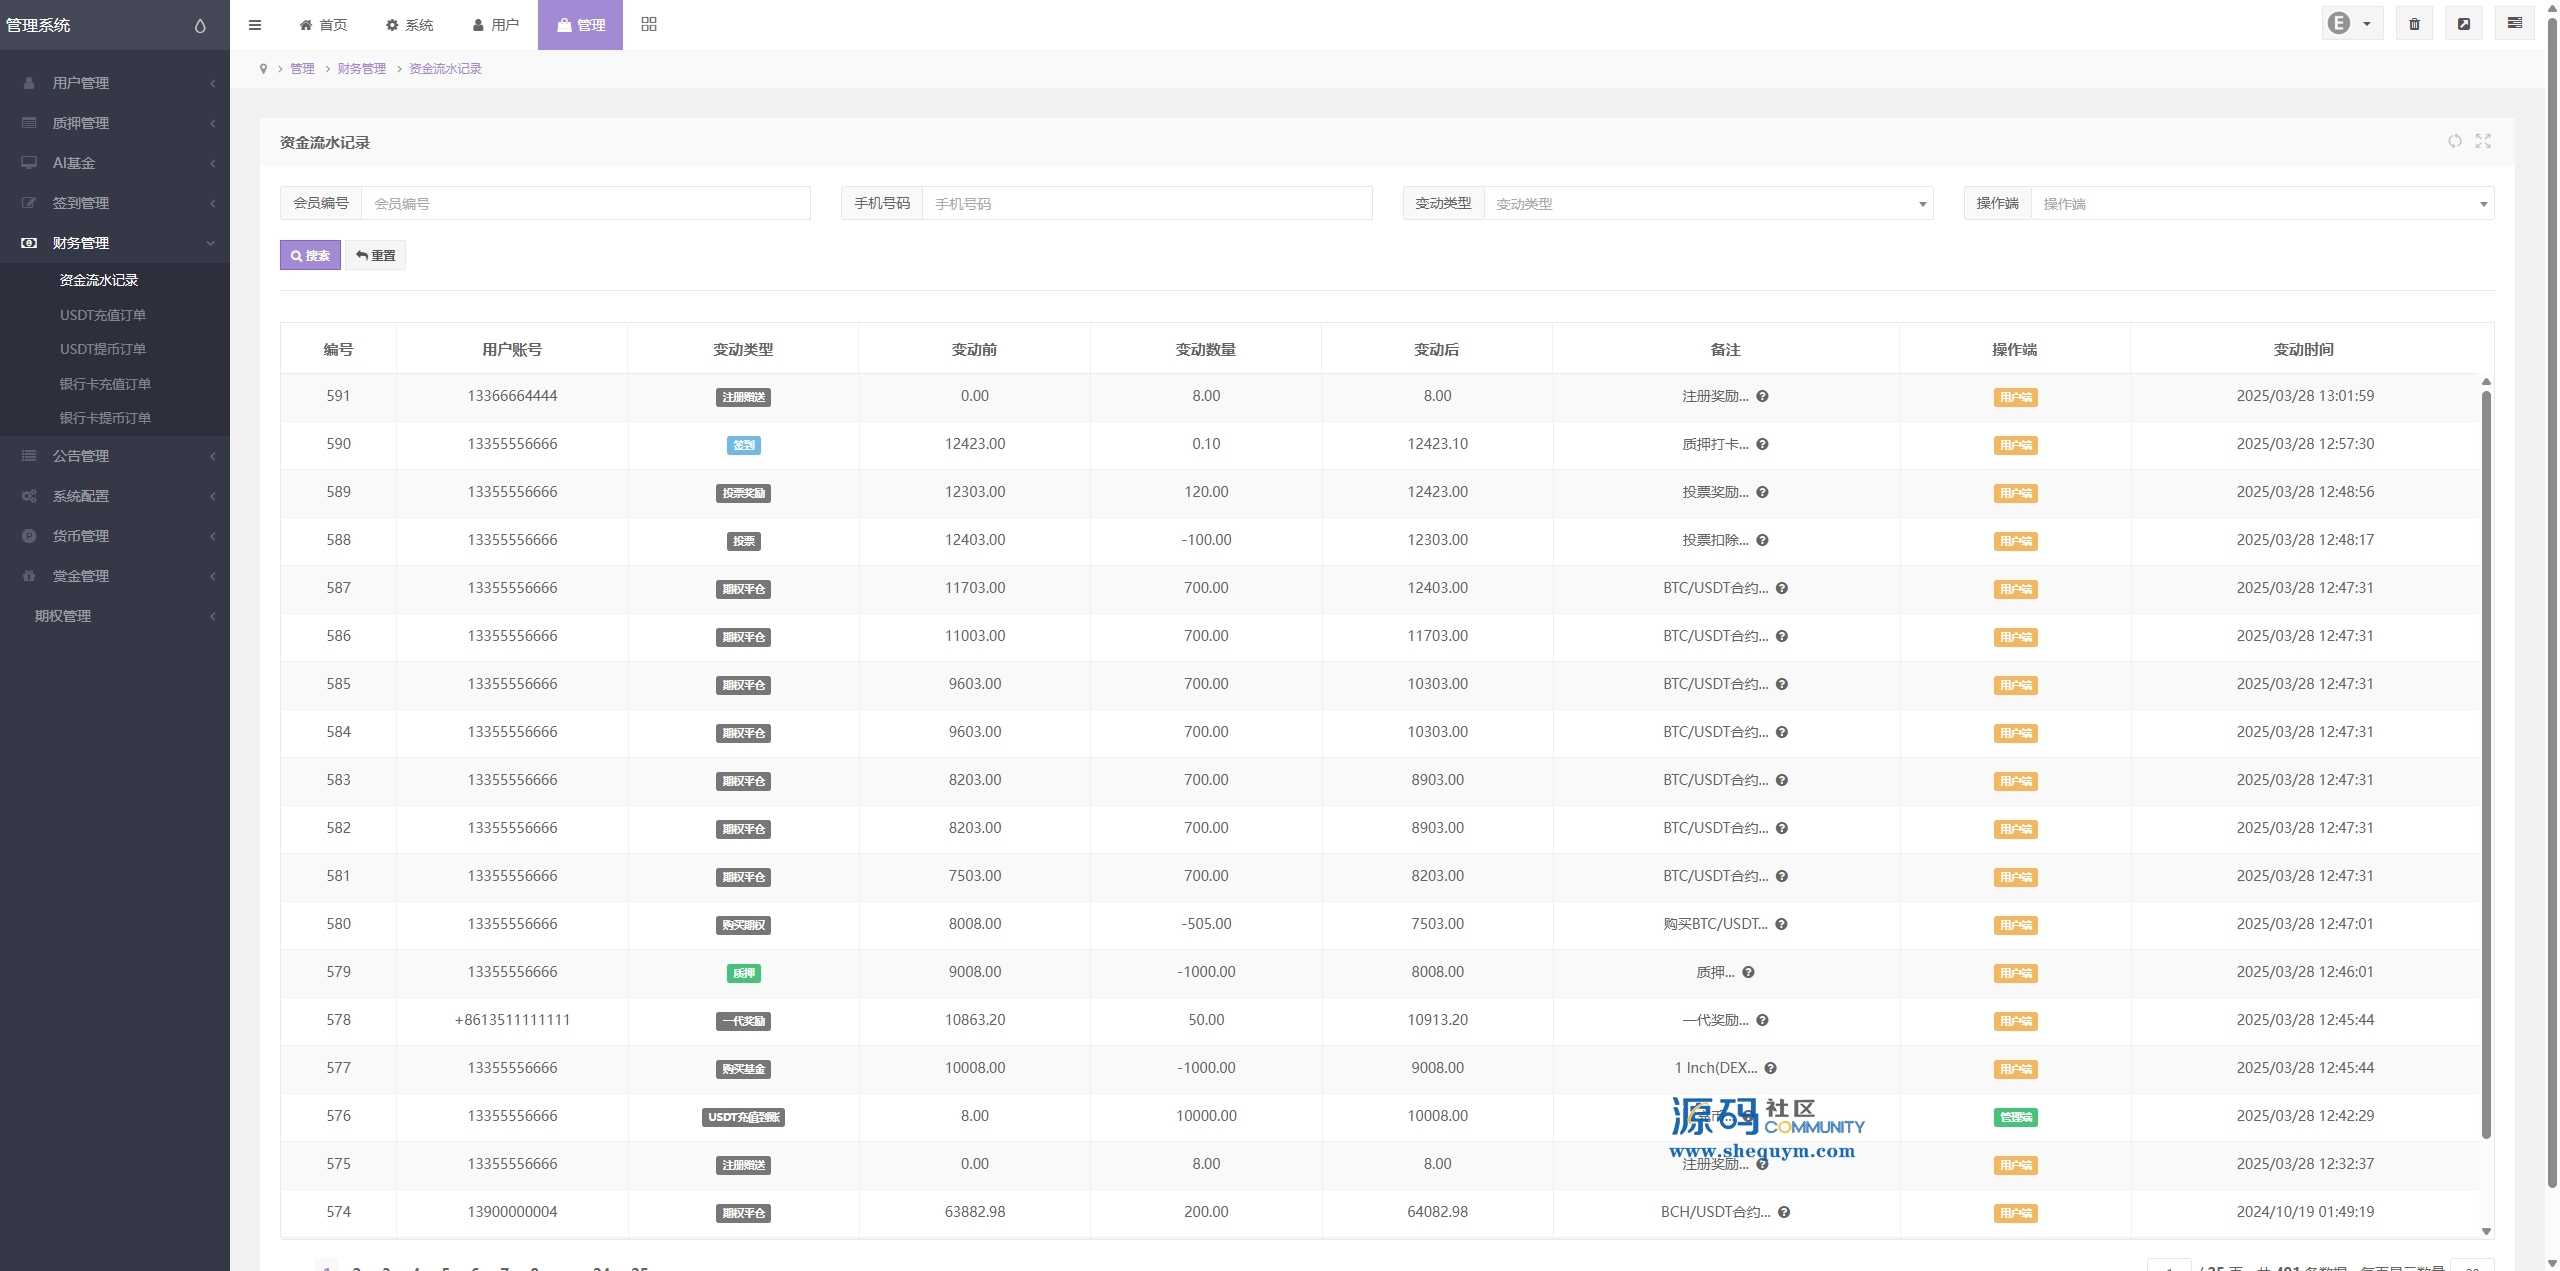
Task: Click the question-mark icon for row 591 remark
Action: 1762,396
